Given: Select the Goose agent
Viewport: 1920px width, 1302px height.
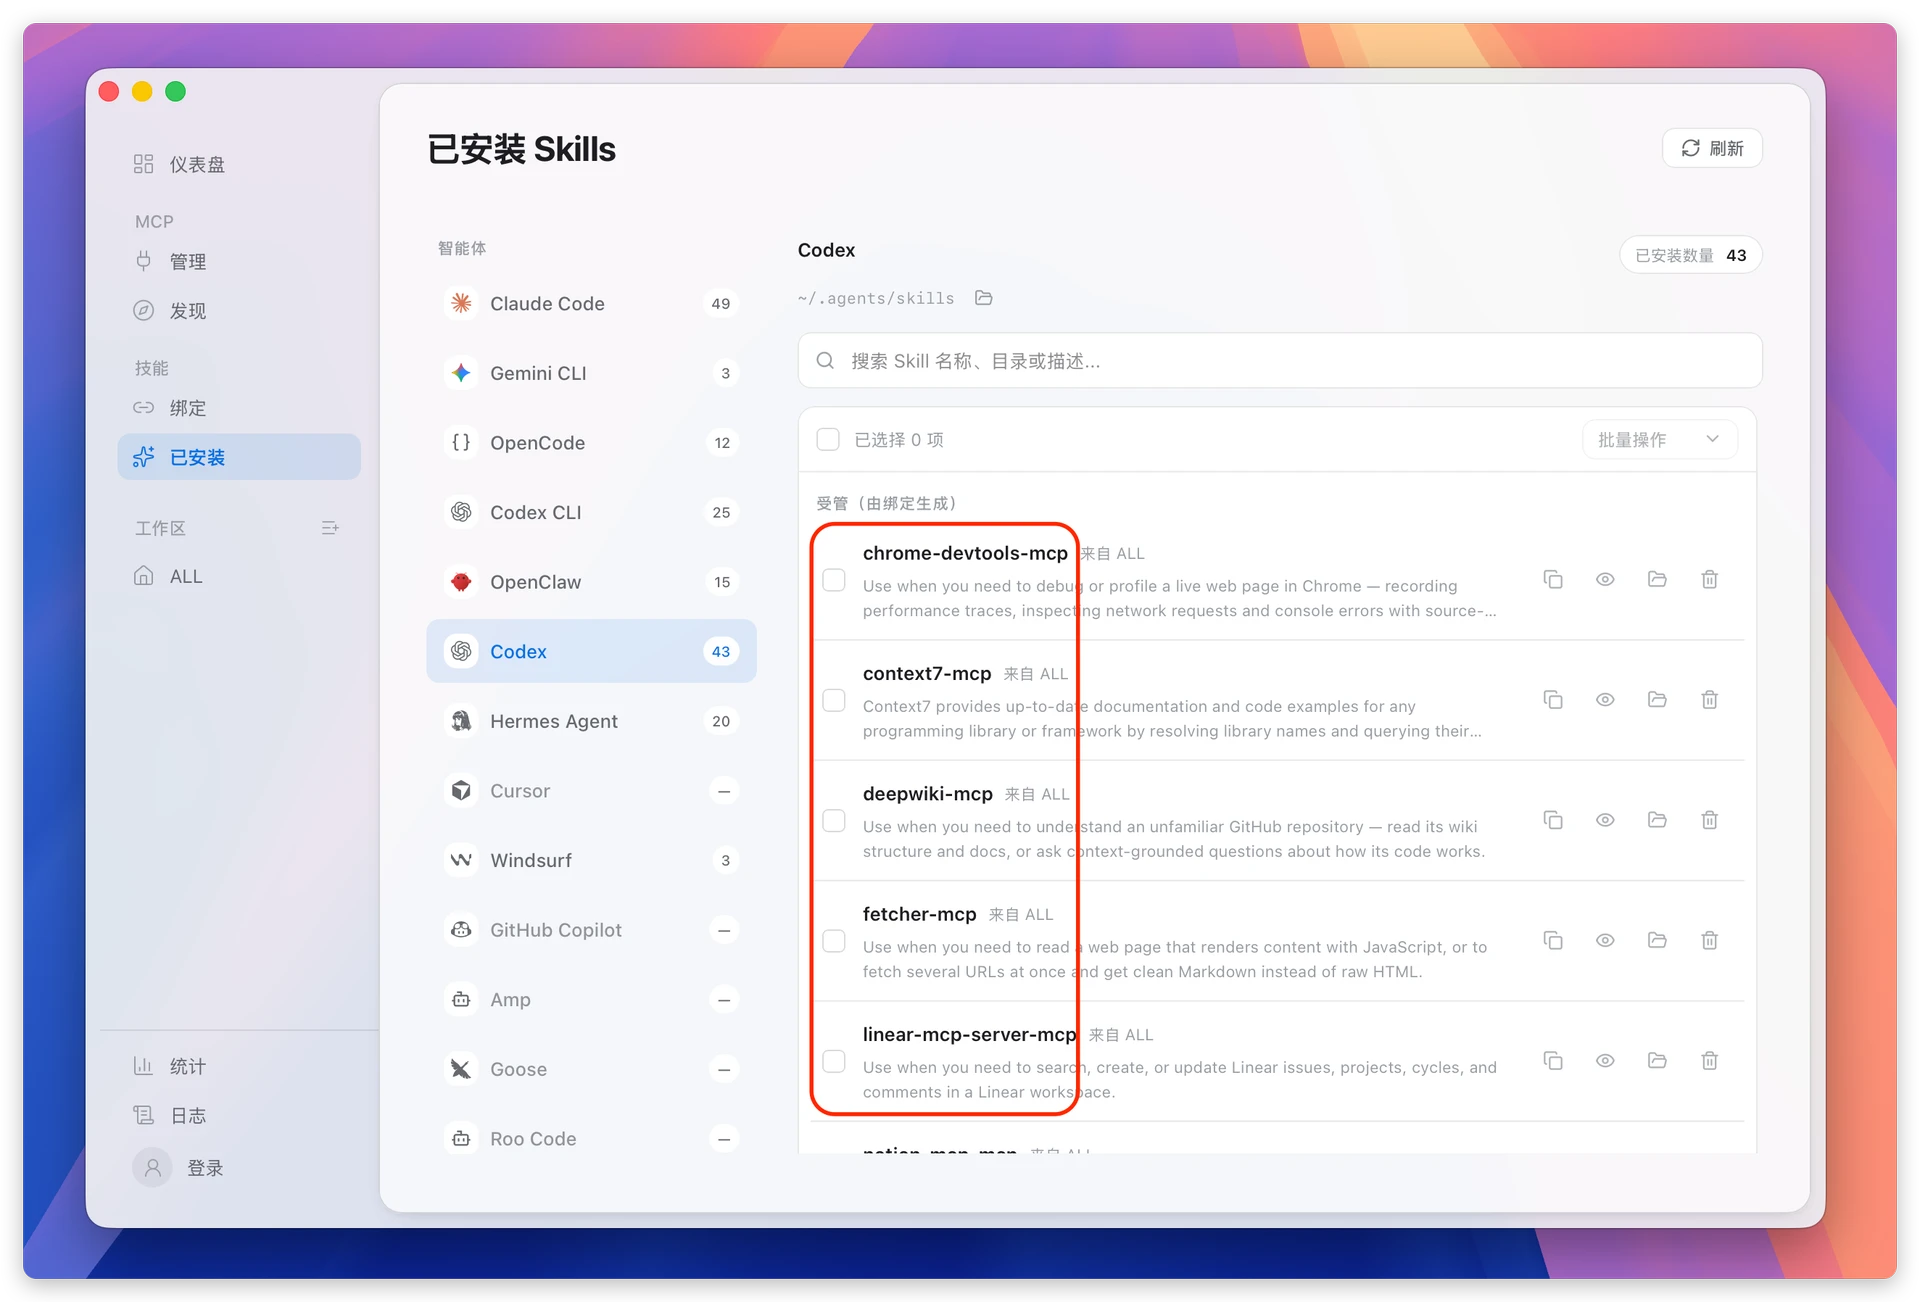Looking at the screenshot, I should click(591, 1069).
